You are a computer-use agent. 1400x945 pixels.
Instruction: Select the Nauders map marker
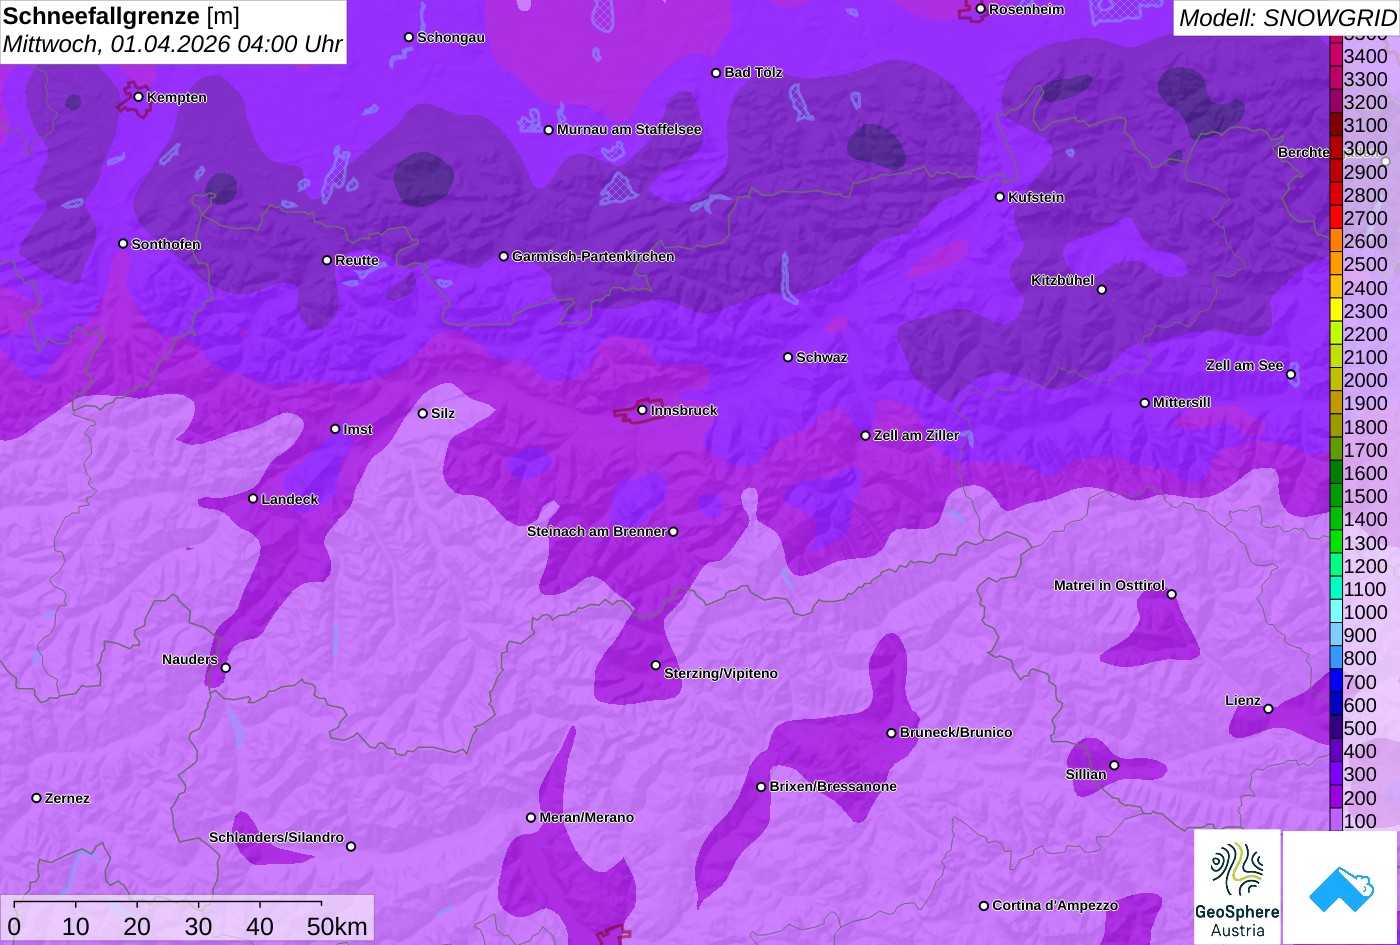pyautogui.click(x=225, y=668)
